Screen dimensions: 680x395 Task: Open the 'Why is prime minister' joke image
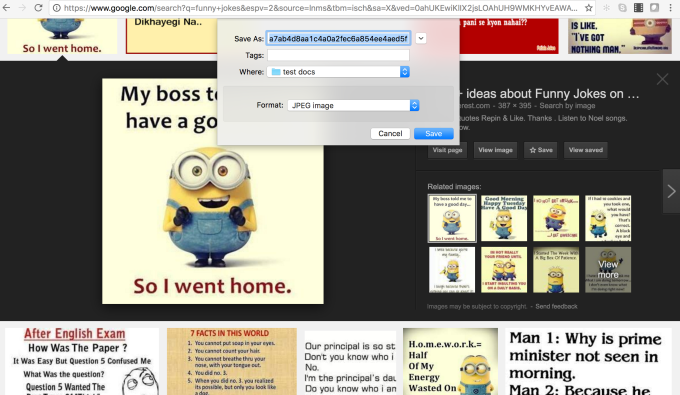588,361
